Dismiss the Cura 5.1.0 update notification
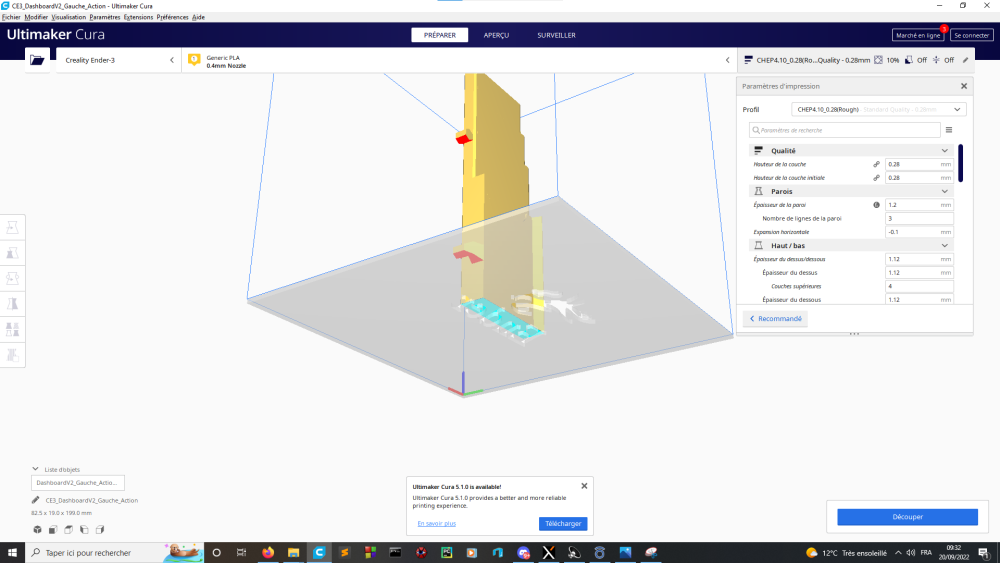Image resolution: width=1000 pixels, height=563 pixels. pos(584,486)
